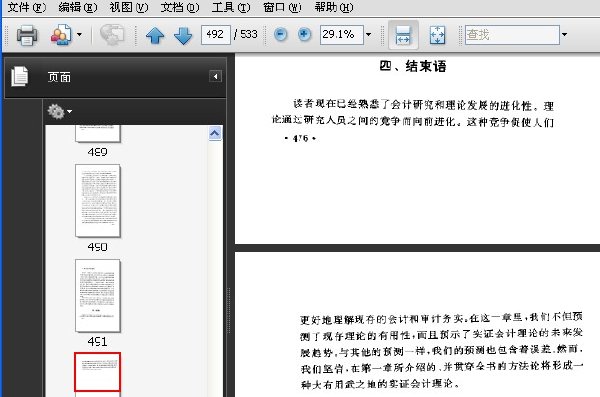
Task: Go to next page with down arrow
Action: click(183, 36)
